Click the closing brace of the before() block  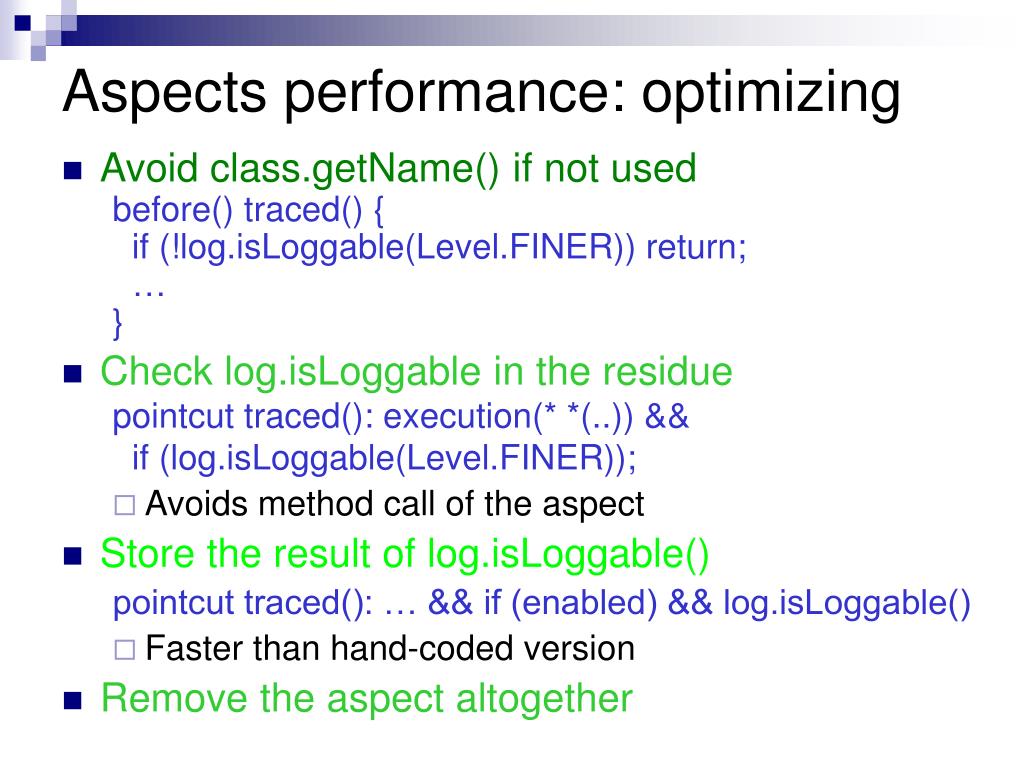(117, 323)
